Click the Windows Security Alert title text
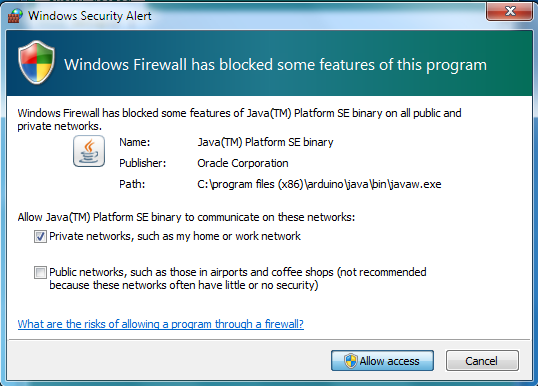Viewport: 538px width, 386px height. point(90,16)
